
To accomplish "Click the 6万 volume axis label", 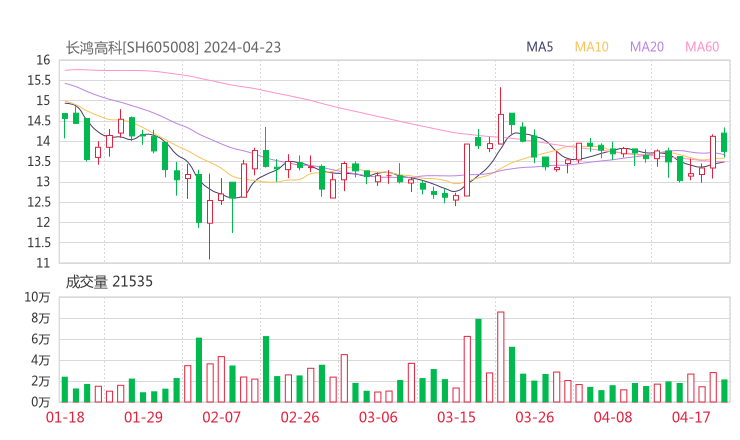I will point(40,339).
